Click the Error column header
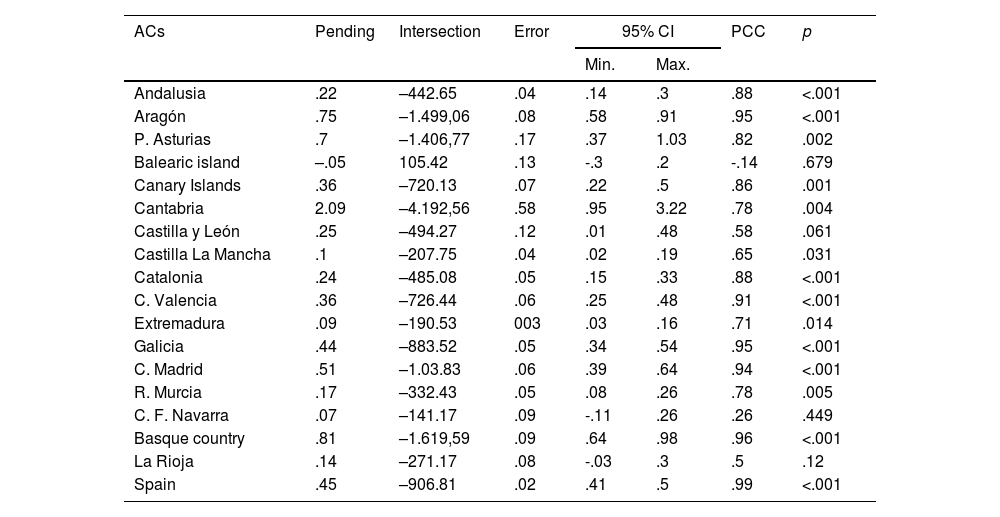The width and height of the screenshot is (1000, 517). (531, 32)
